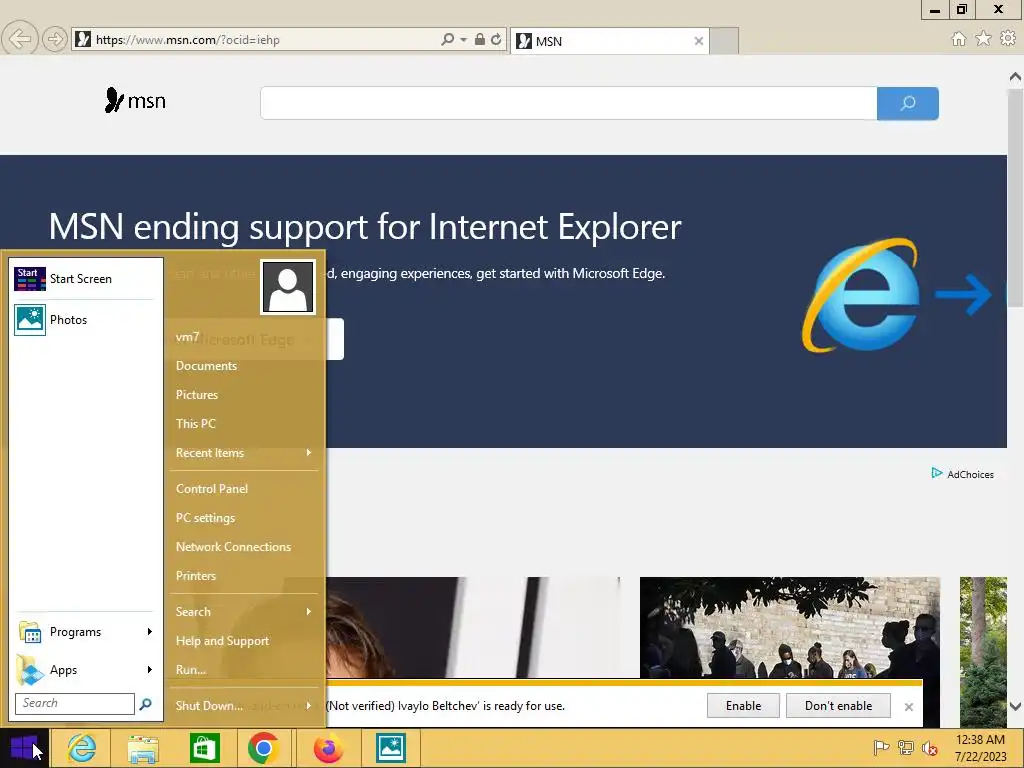This screenshot has height=768, width=1024.
Task: Expand the Search submenu
Action: coord(244,612)
